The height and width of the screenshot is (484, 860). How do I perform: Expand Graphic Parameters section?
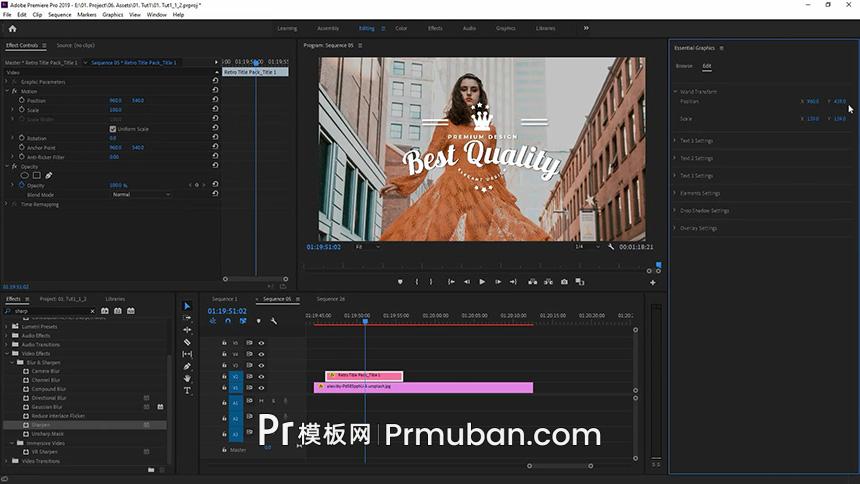tap(7, 82)
